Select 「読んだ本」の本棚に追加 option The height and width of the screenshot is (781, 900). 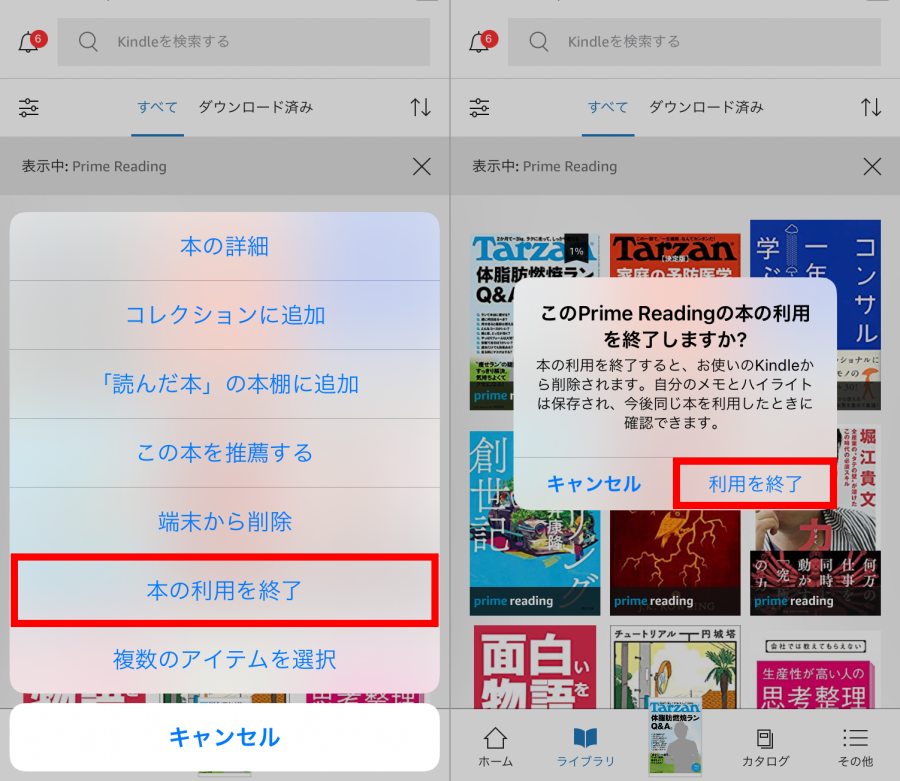(x=224, y=384)
